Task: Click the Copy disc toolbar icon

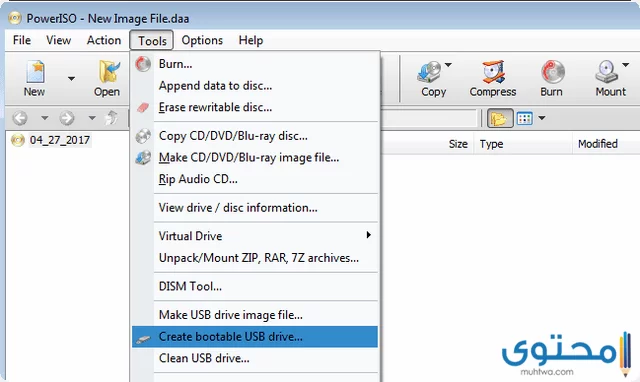Action: coord(429,72)
